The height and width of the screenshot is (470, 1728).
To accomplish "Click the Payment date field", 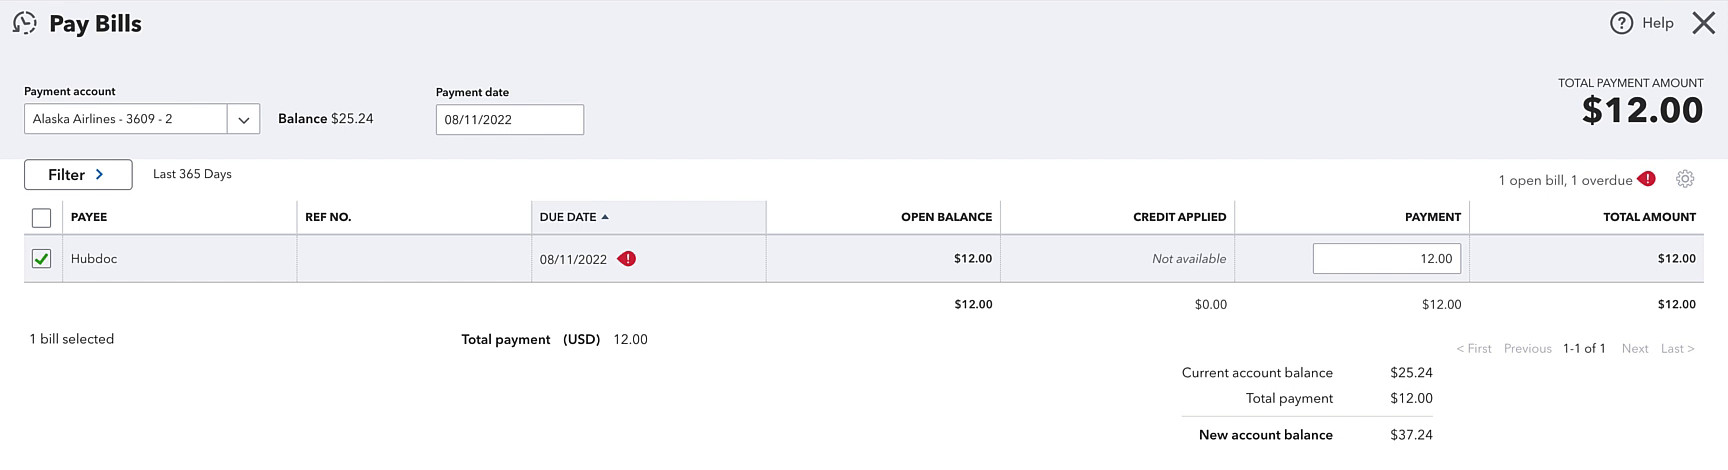I will coord(510,120).
